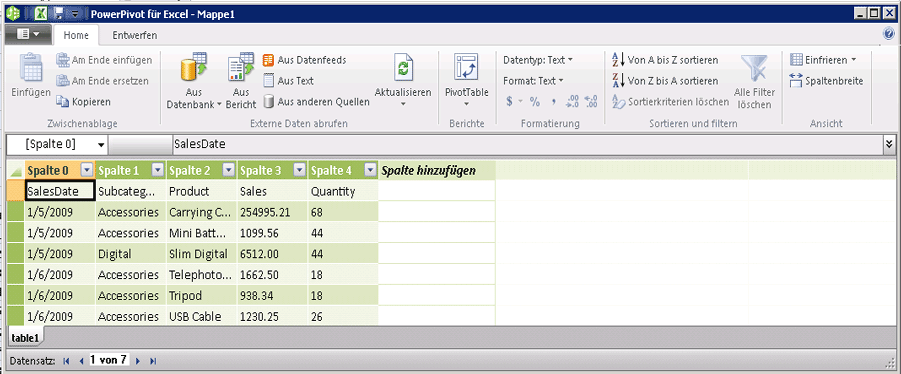Select the Digital subcategory cell
The image size is (901, 374).
coord(130,254)
